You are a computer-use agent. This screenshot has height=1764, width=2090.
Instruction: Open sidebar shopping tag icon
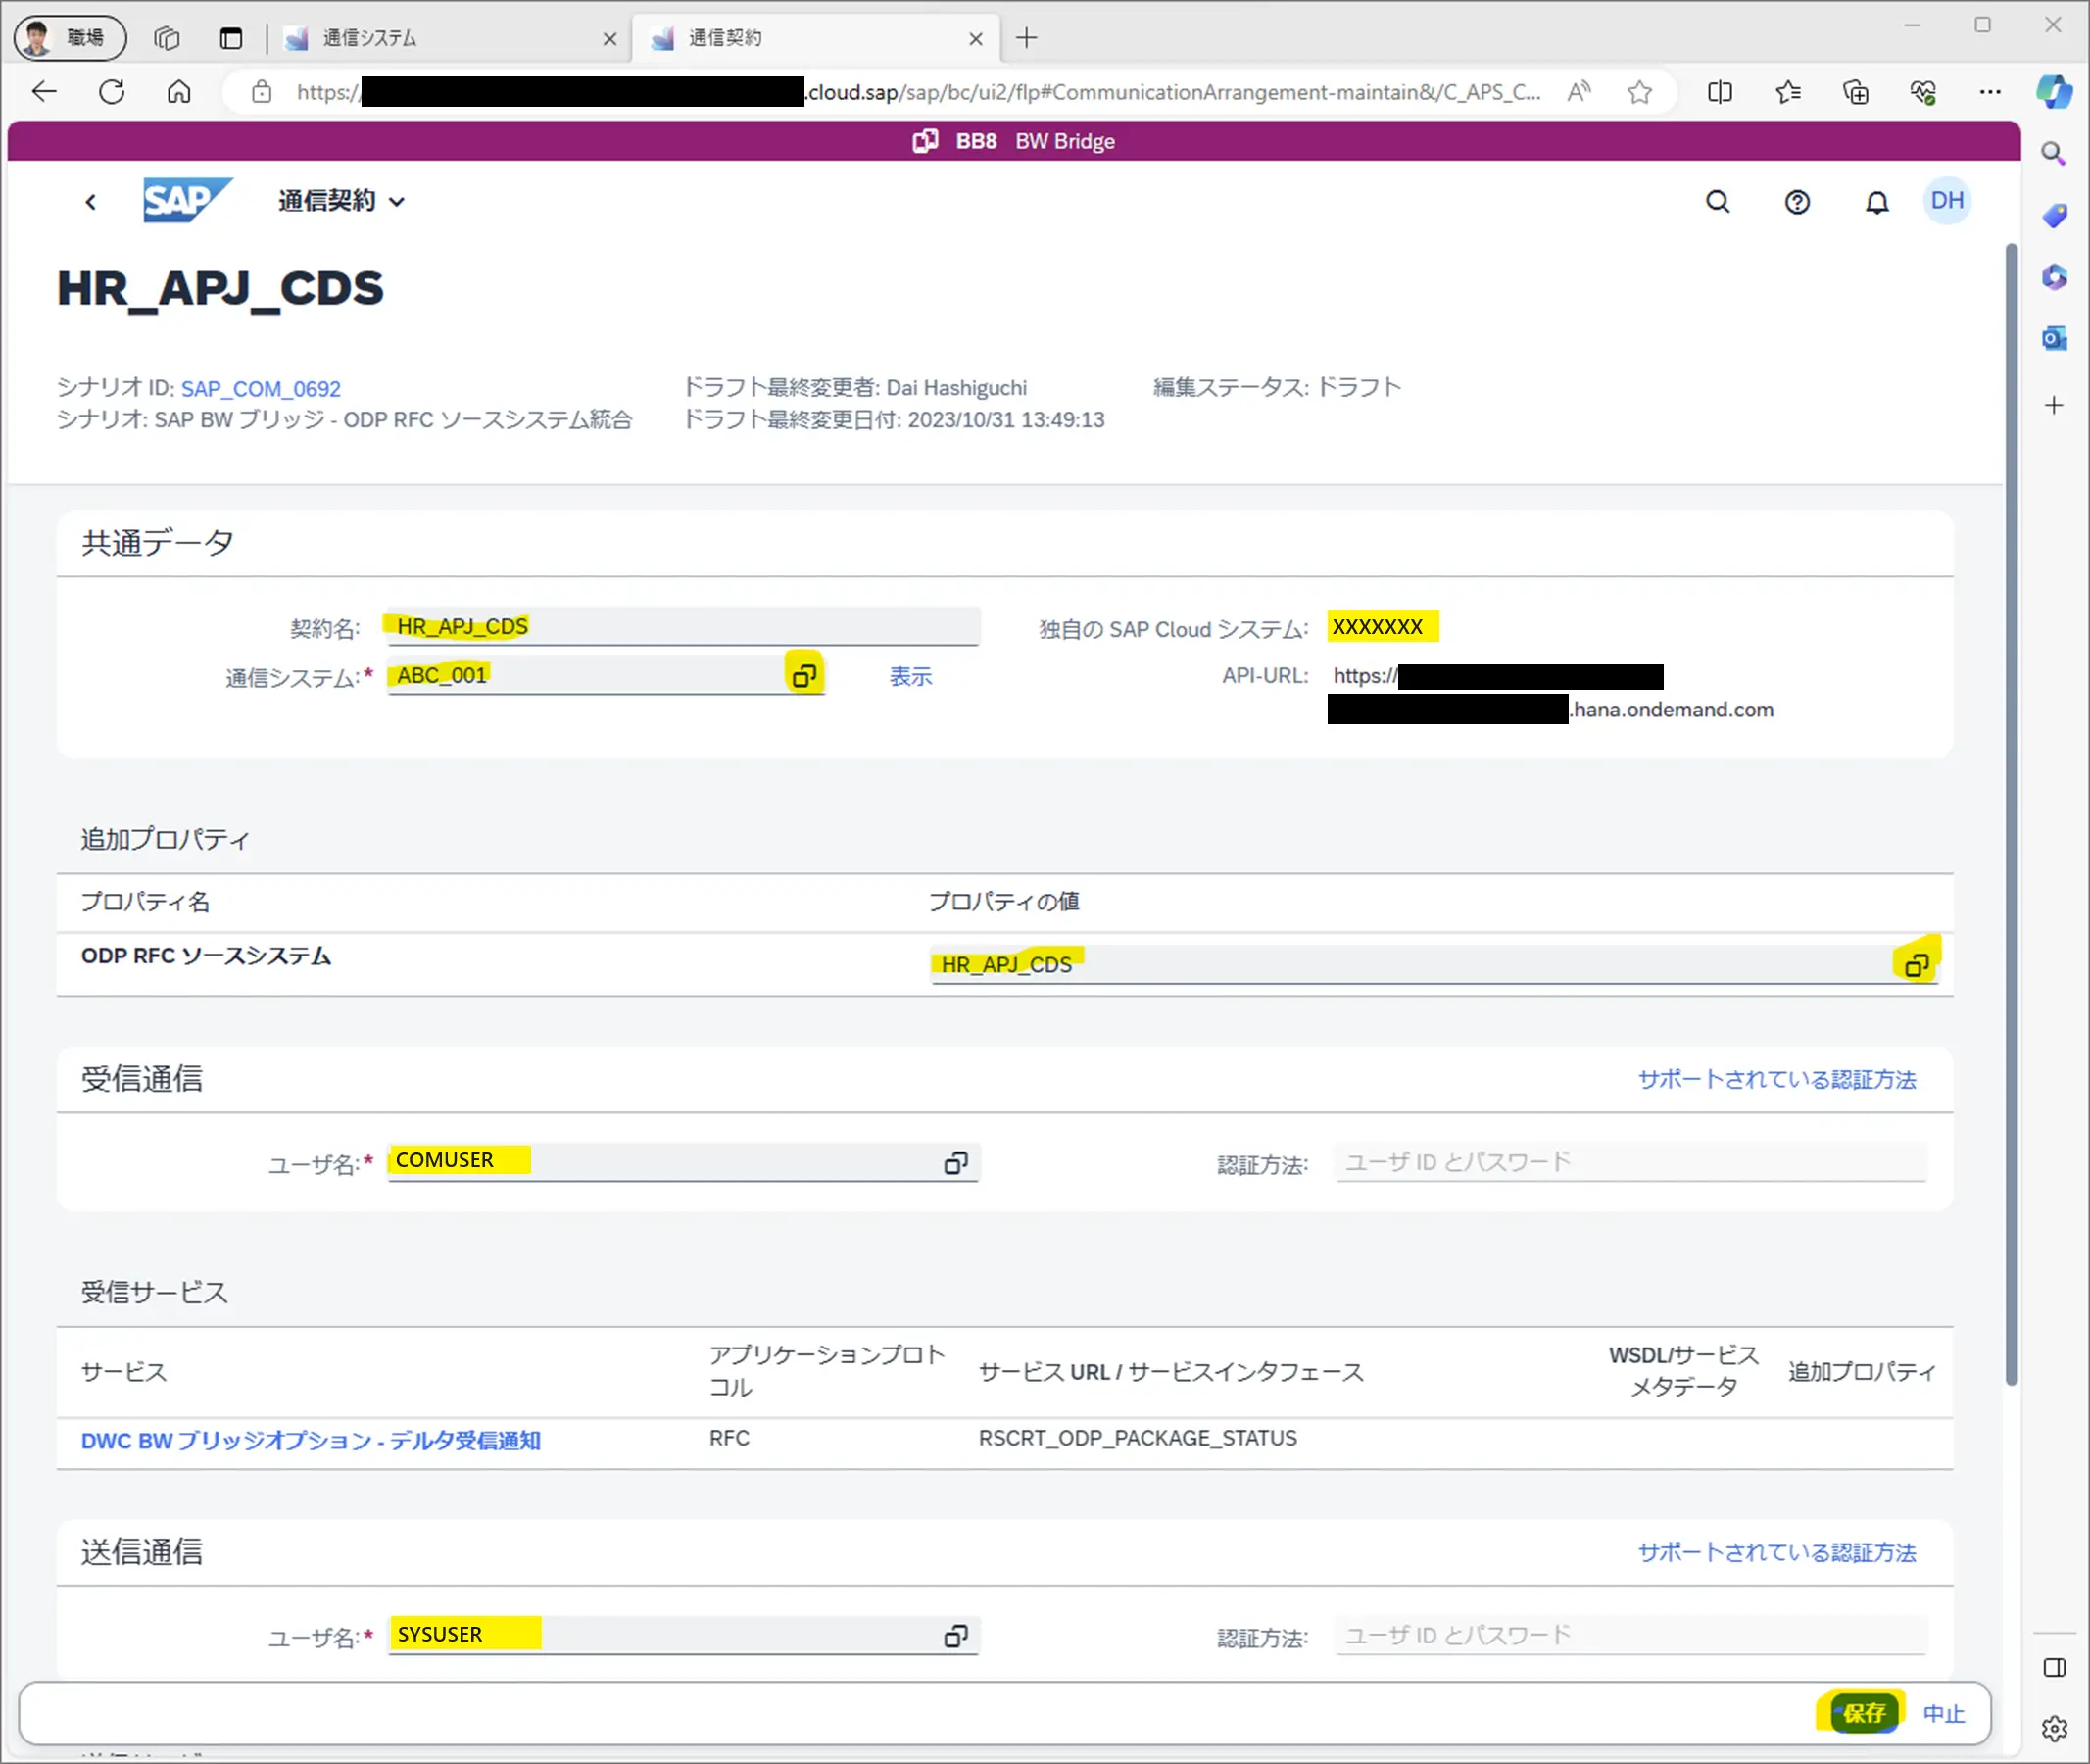tap(2054, 215)
